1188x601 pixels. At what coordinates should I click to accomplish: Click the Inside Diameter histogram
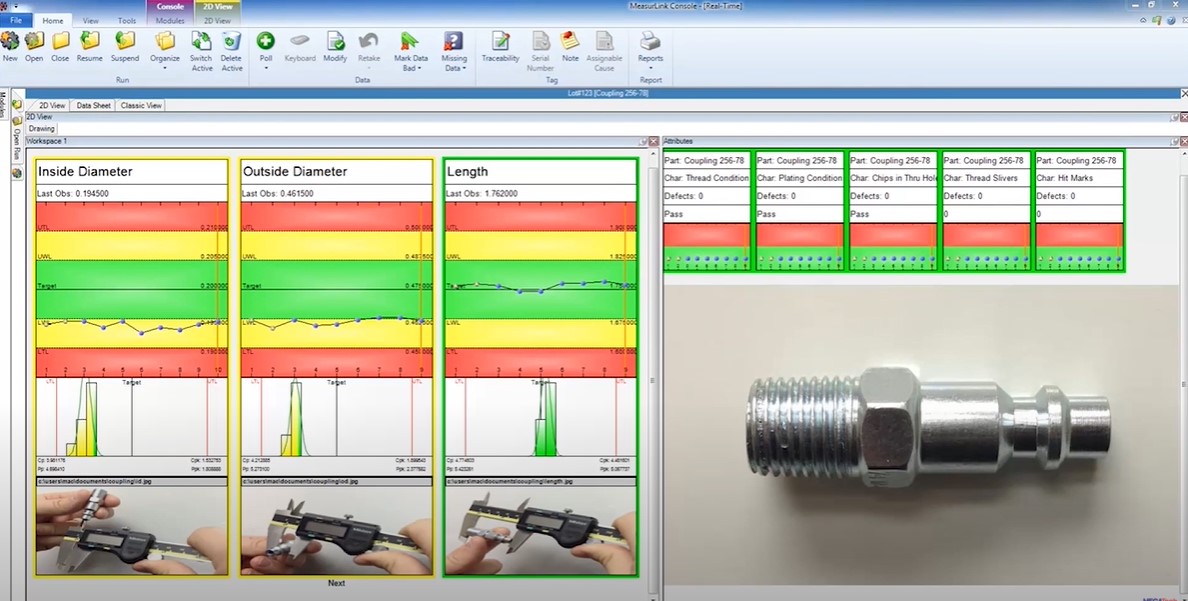click(x=132, y=417)
